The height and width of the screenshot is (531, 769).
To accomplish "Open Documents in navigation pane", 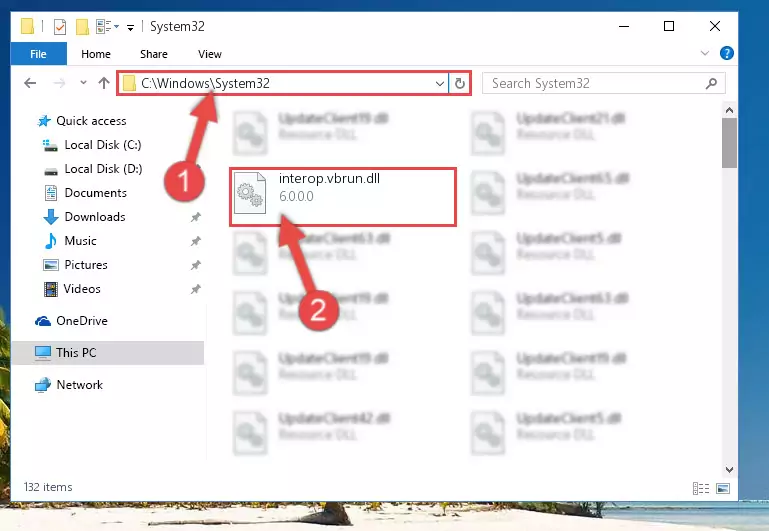I will pyautogui.click(x=85, y=193).
